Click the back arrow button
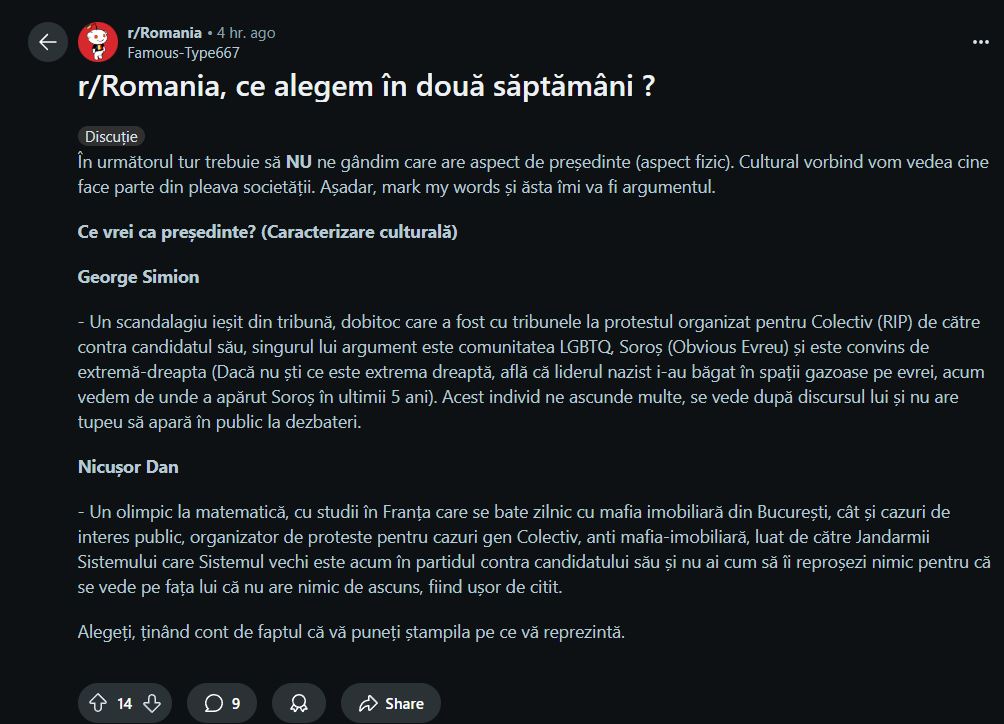This screenshot has height=724, width=1004. tap(47, 42)
